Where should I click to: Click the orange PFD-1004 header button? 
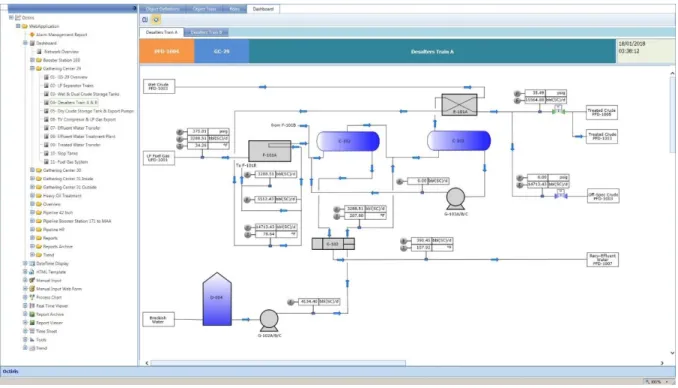point(167,51)
